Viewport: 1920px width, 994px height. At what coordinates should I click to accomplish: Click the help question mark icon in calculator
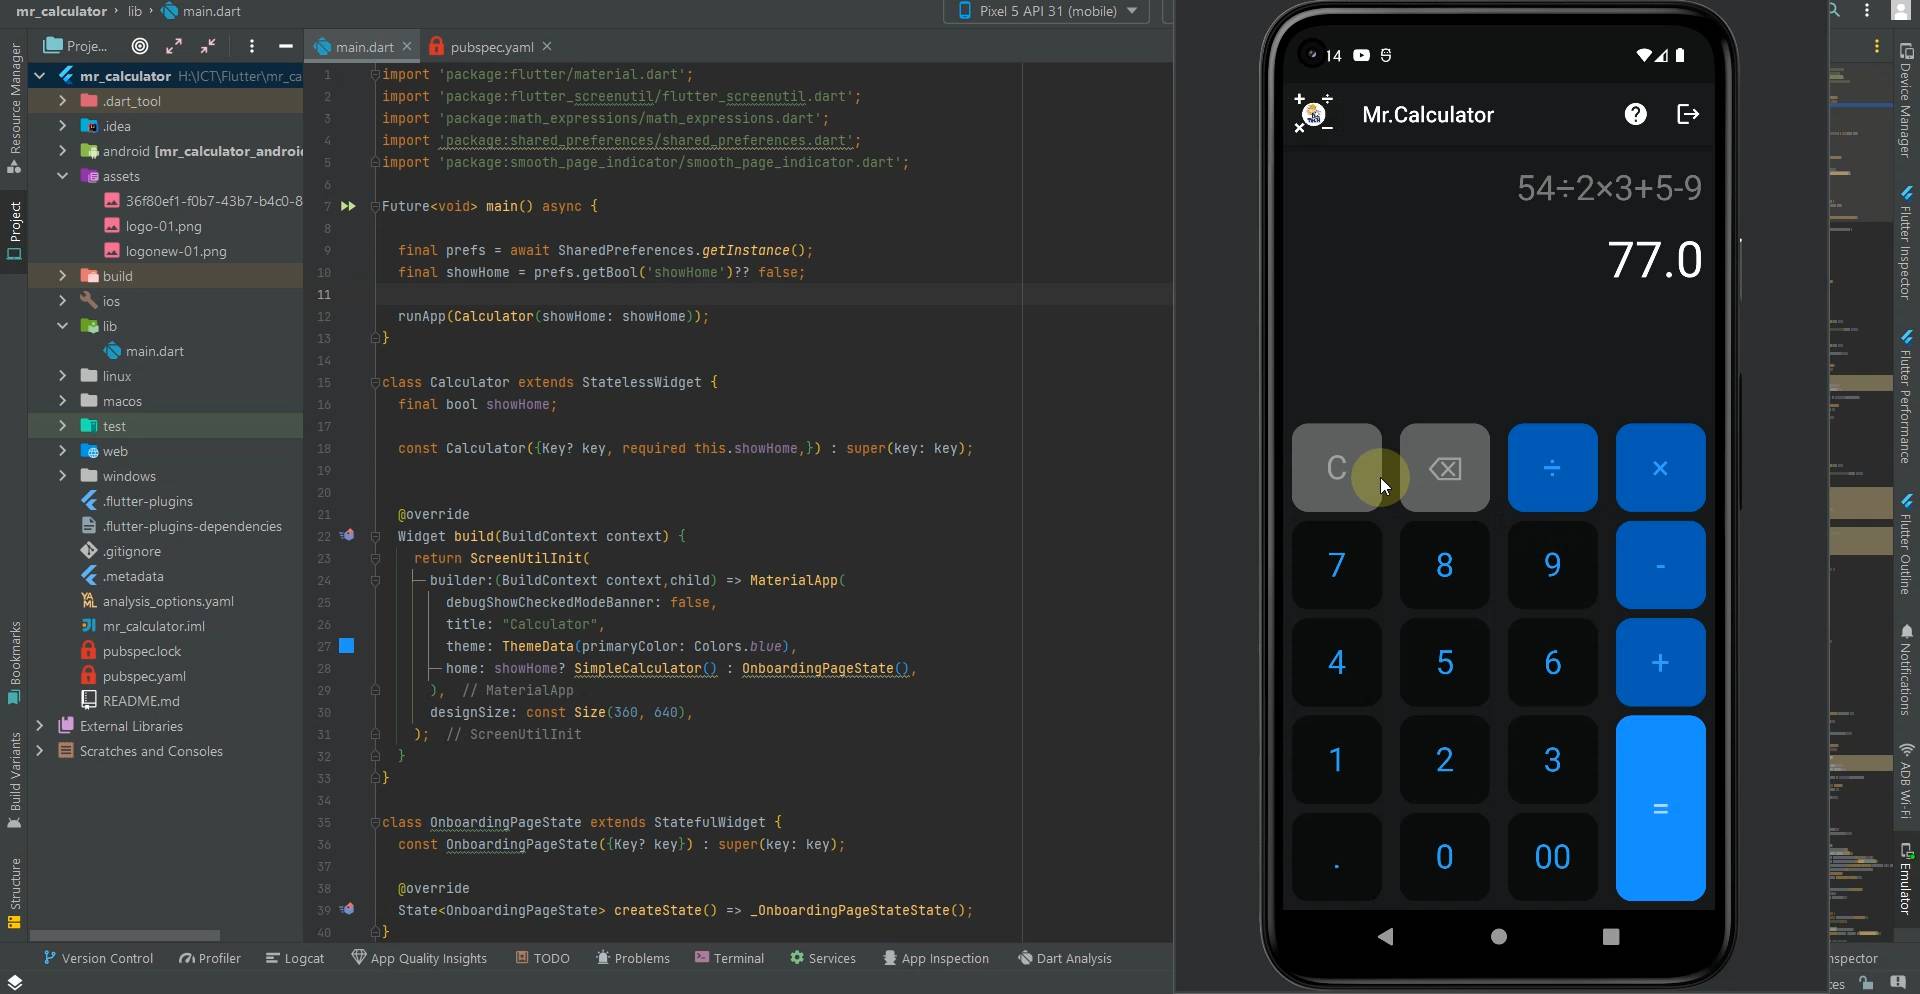[x=1635, y=115]
